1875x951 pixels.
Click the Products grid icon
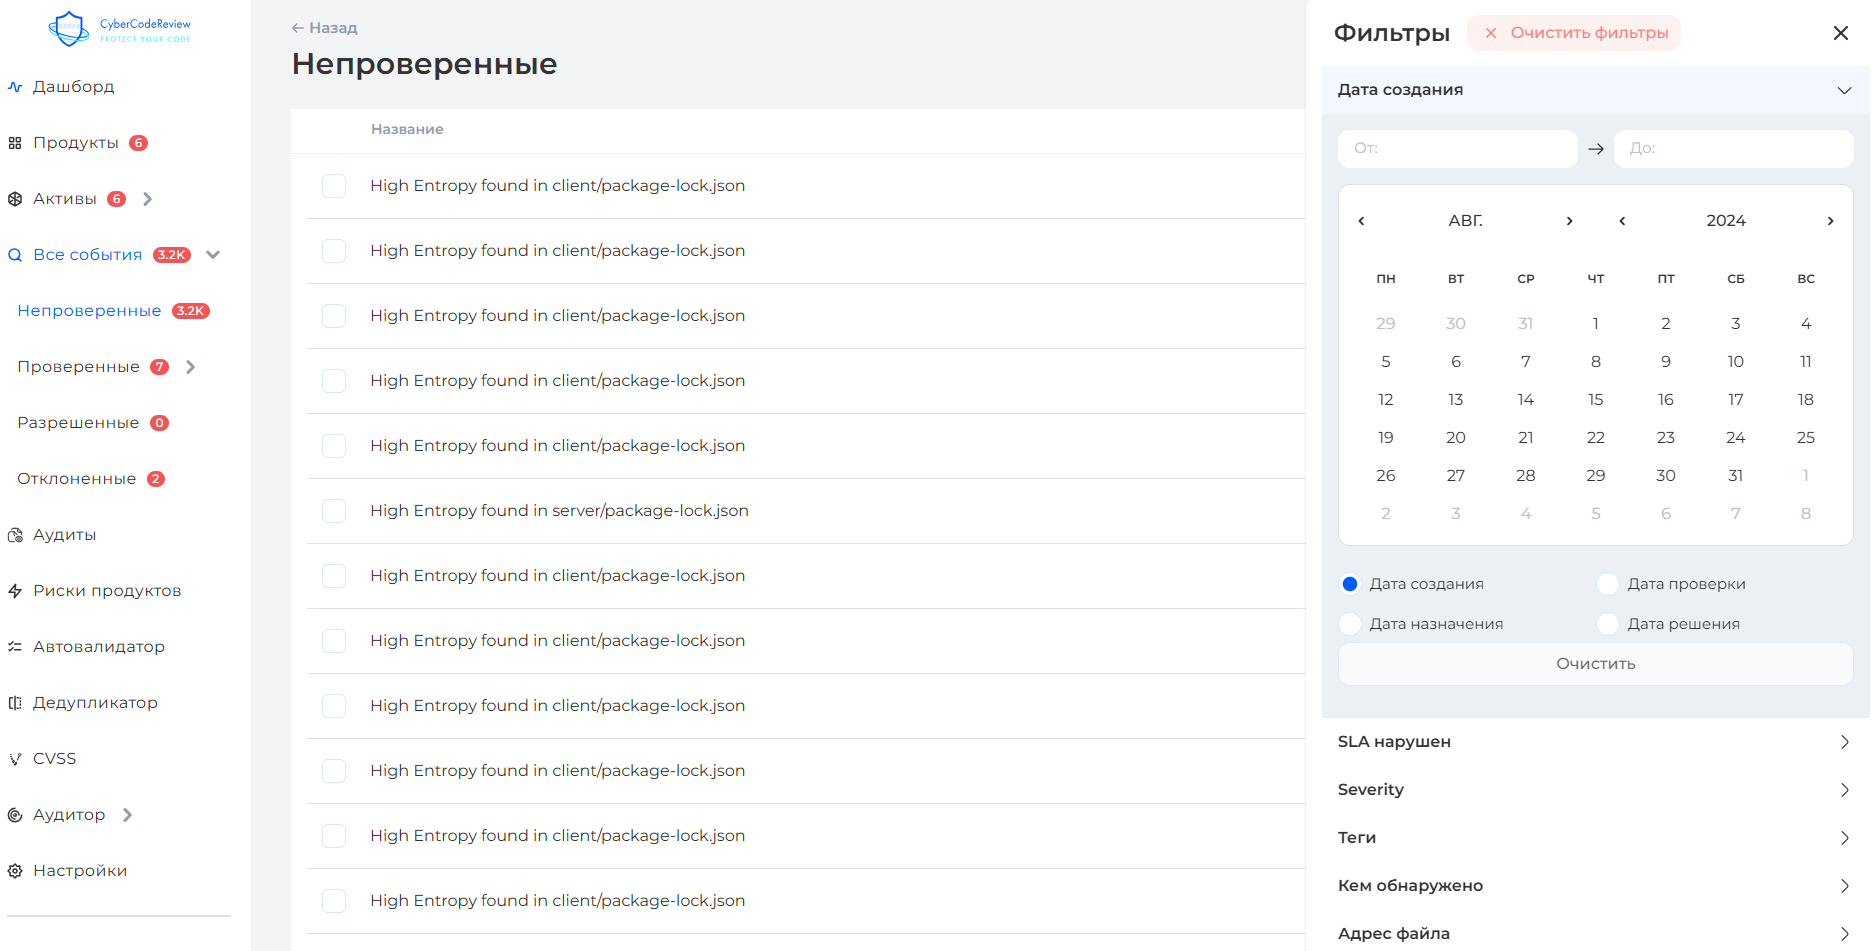point(15,143)
